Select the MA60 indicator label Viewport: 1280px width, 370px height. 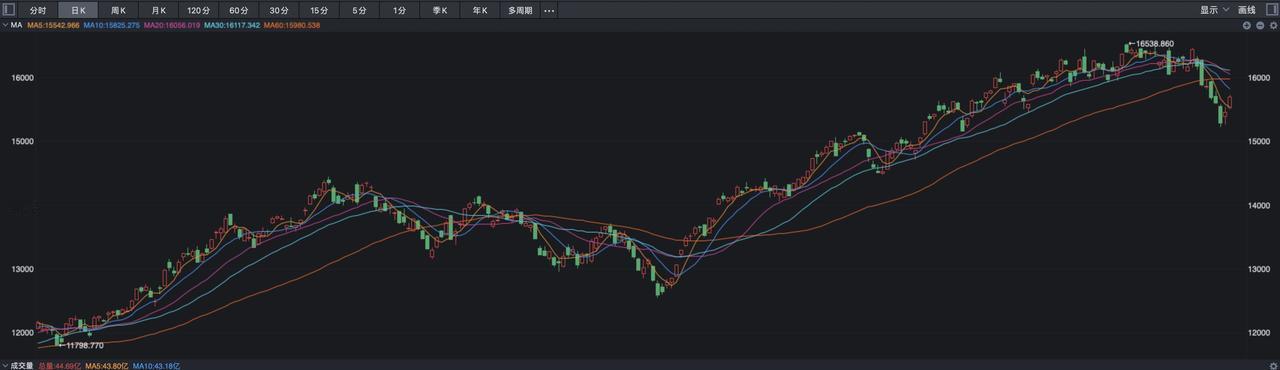pos(291,25)
